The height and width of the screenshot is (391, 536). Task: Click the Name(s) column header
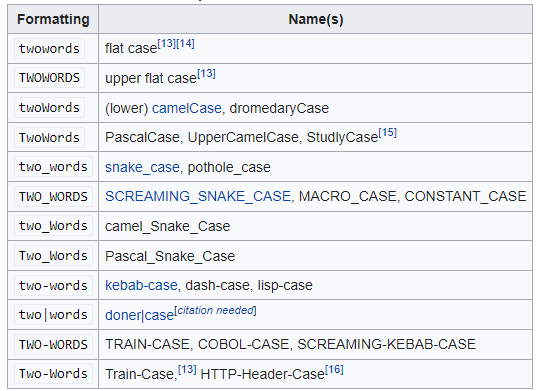pos(316,19)
